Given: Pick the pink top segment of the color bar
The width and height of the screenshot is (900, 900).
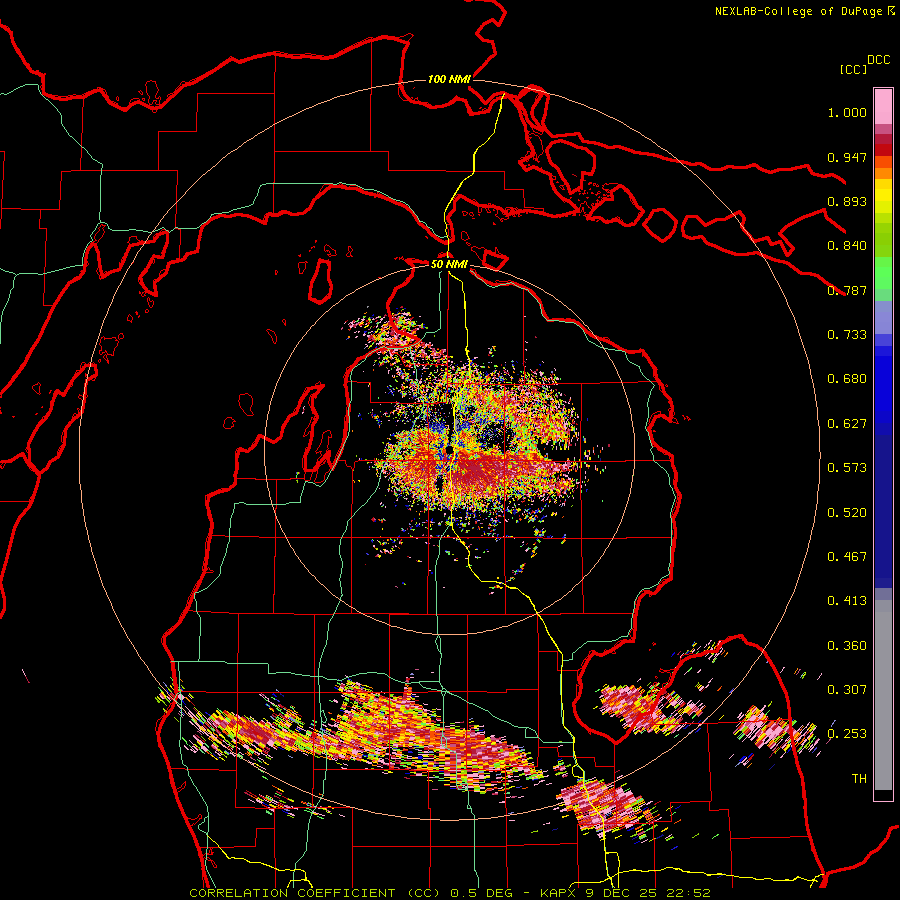Looking at the screenshot, I should pos(883,106).
